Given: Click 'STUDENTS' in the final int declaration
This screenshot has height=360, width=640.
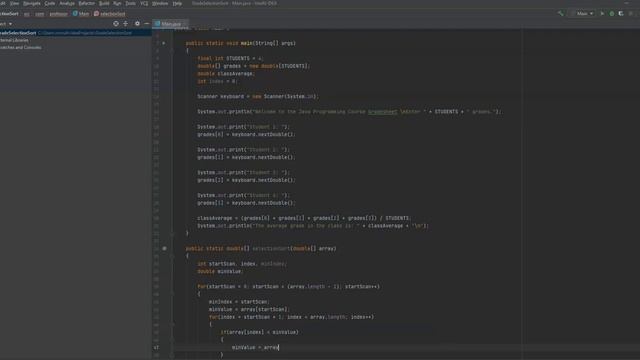Looking at the screenshot, I should point(238,58).
